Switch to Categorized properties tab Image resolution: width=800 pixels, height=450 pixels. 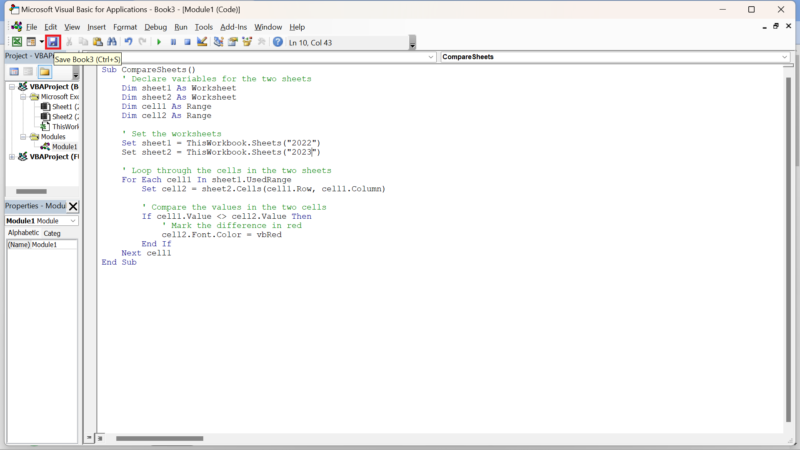[x=52, y=233]
